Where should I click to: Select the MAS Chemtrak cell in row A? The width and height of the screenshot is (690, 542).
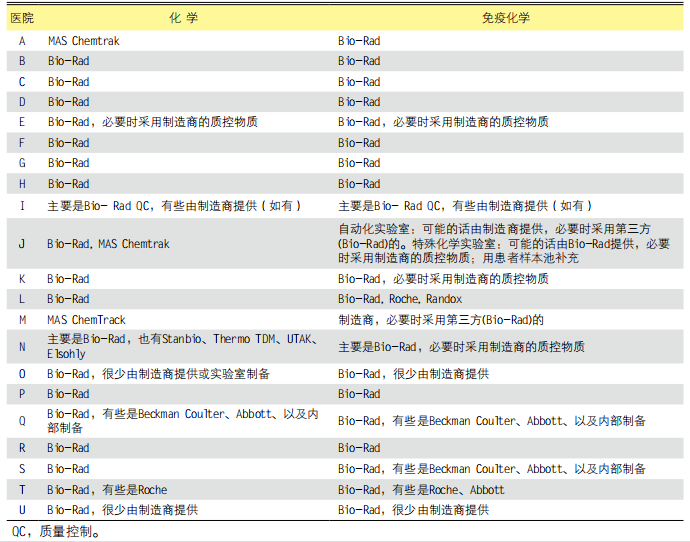[84, 41]
